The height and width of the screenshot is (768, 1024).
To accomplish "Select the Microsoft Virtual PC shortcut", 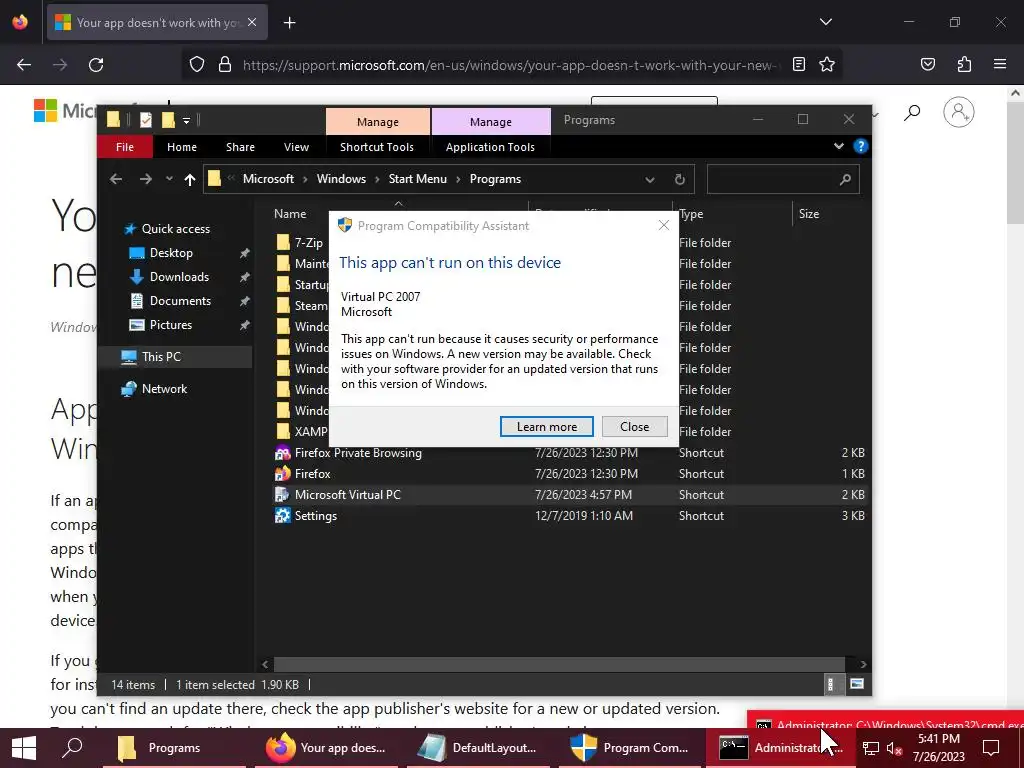I will [x=347, y=494].
